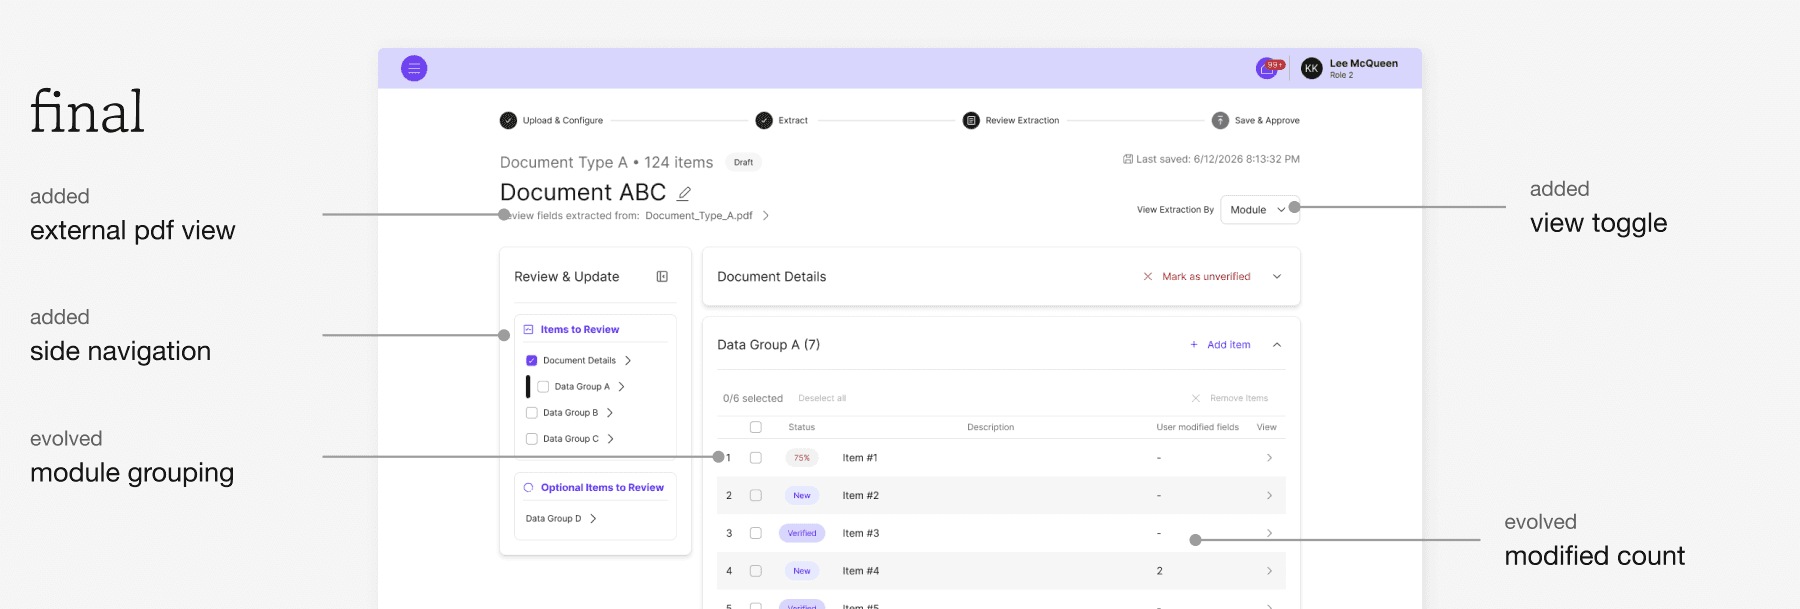Image resolution: width=1800 pixels, height=609 pixels.
Task: Collapse the Review & Update side panel icon
Action: coord(662,277)
